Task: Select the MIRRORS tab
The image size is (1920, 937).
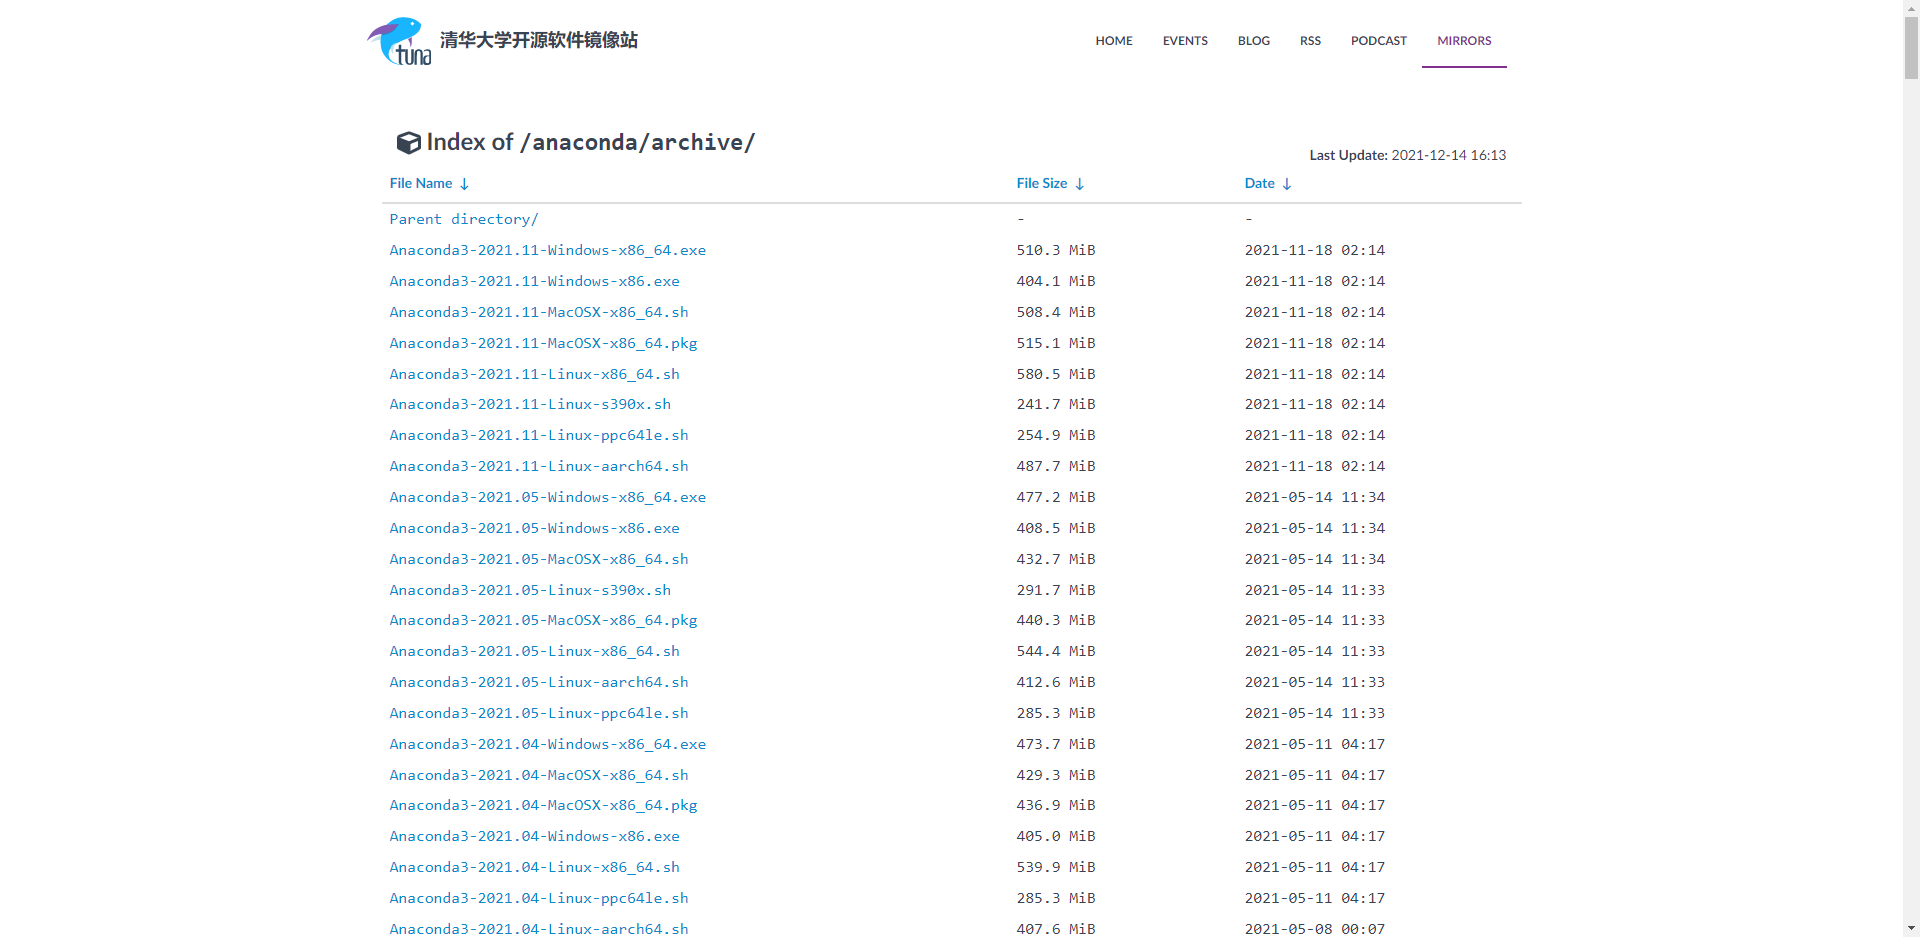Action: tap(1464, 41)
